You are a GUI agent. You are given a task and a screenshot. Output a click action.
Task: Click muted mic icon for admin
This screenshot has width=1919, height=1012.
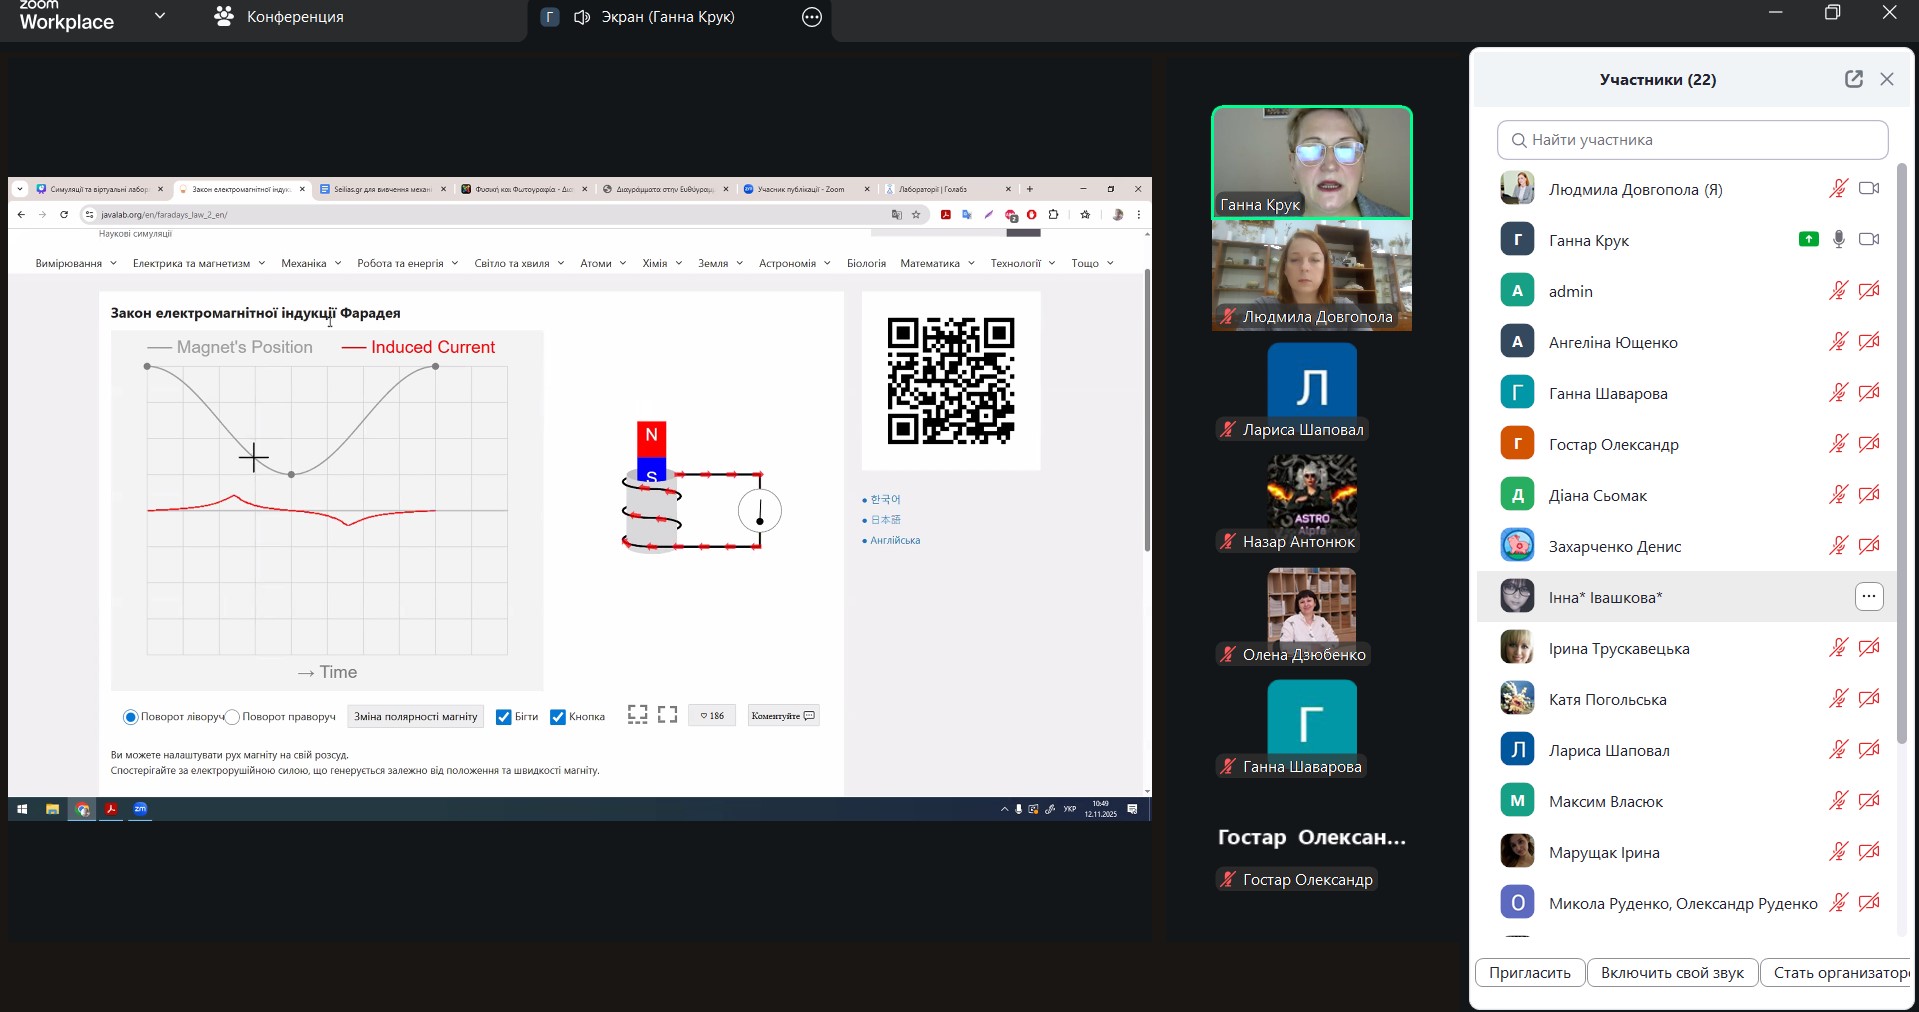point(1838,291)
